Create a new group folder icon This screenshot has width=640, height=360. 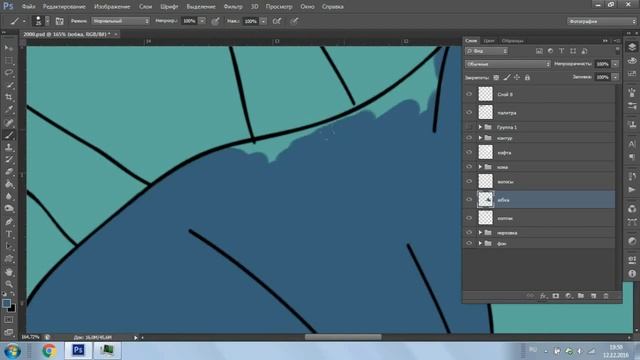581,296
